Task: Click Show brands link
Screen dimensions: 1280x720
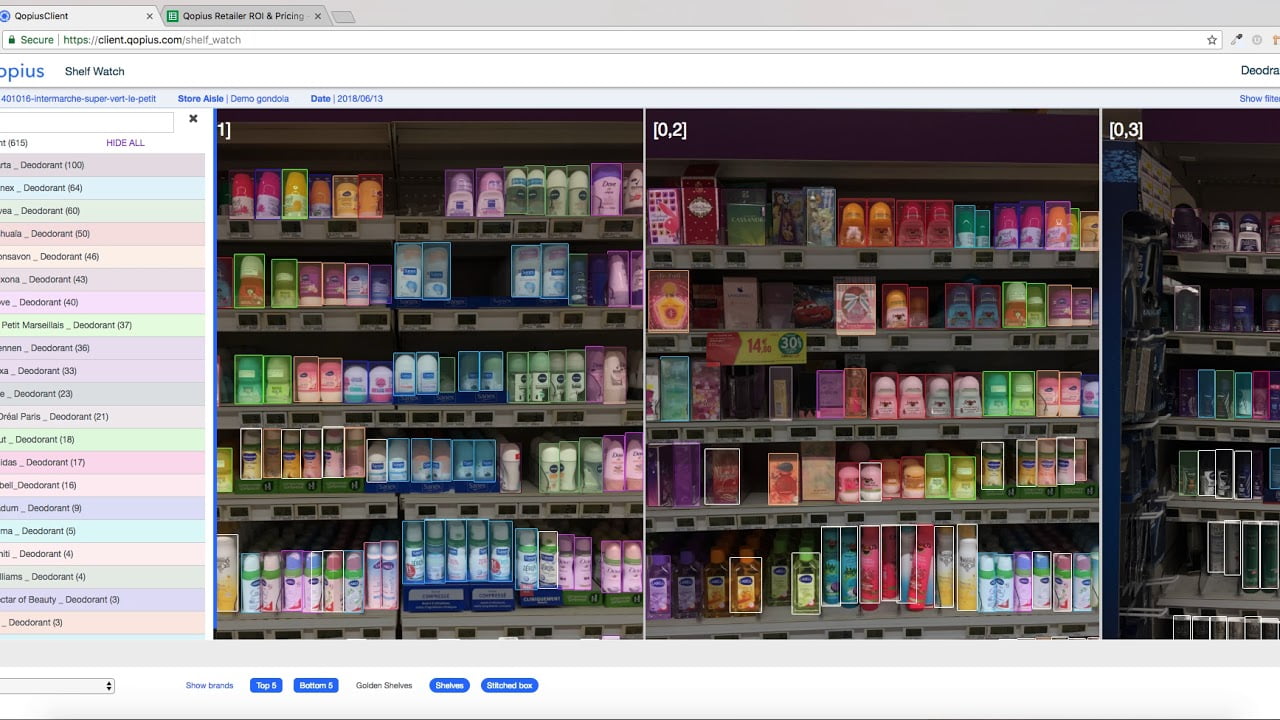Action: (209, 685)
